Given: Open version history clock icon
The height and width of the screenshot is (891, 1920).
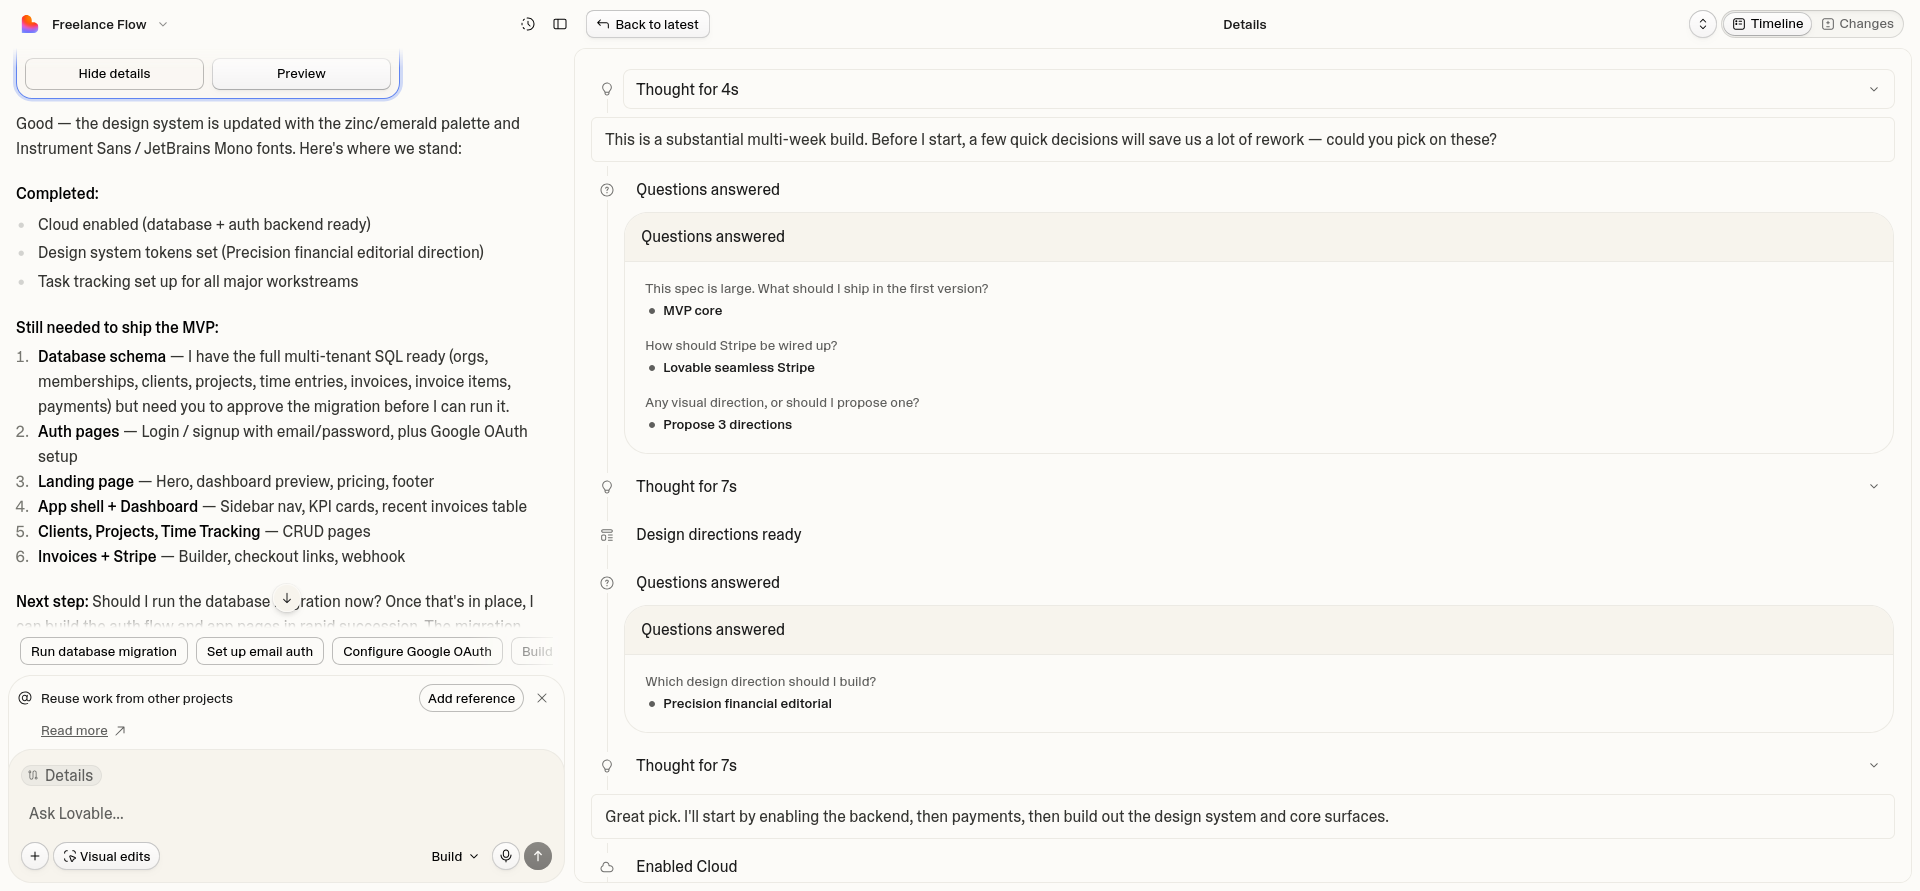Looking at the screenshot, I should tap(528, 24).
